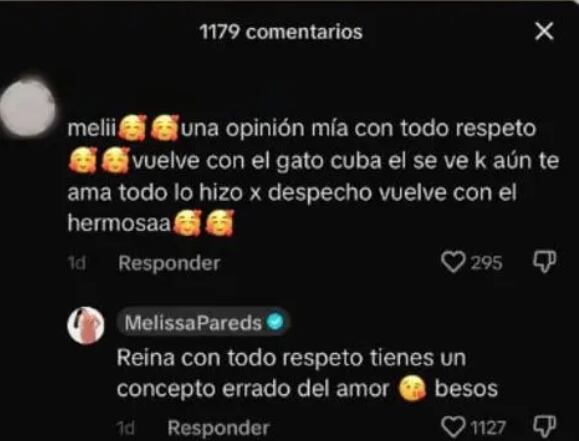
Task: Tap the 1d timestamp of first comment
Action: (77, 263)
